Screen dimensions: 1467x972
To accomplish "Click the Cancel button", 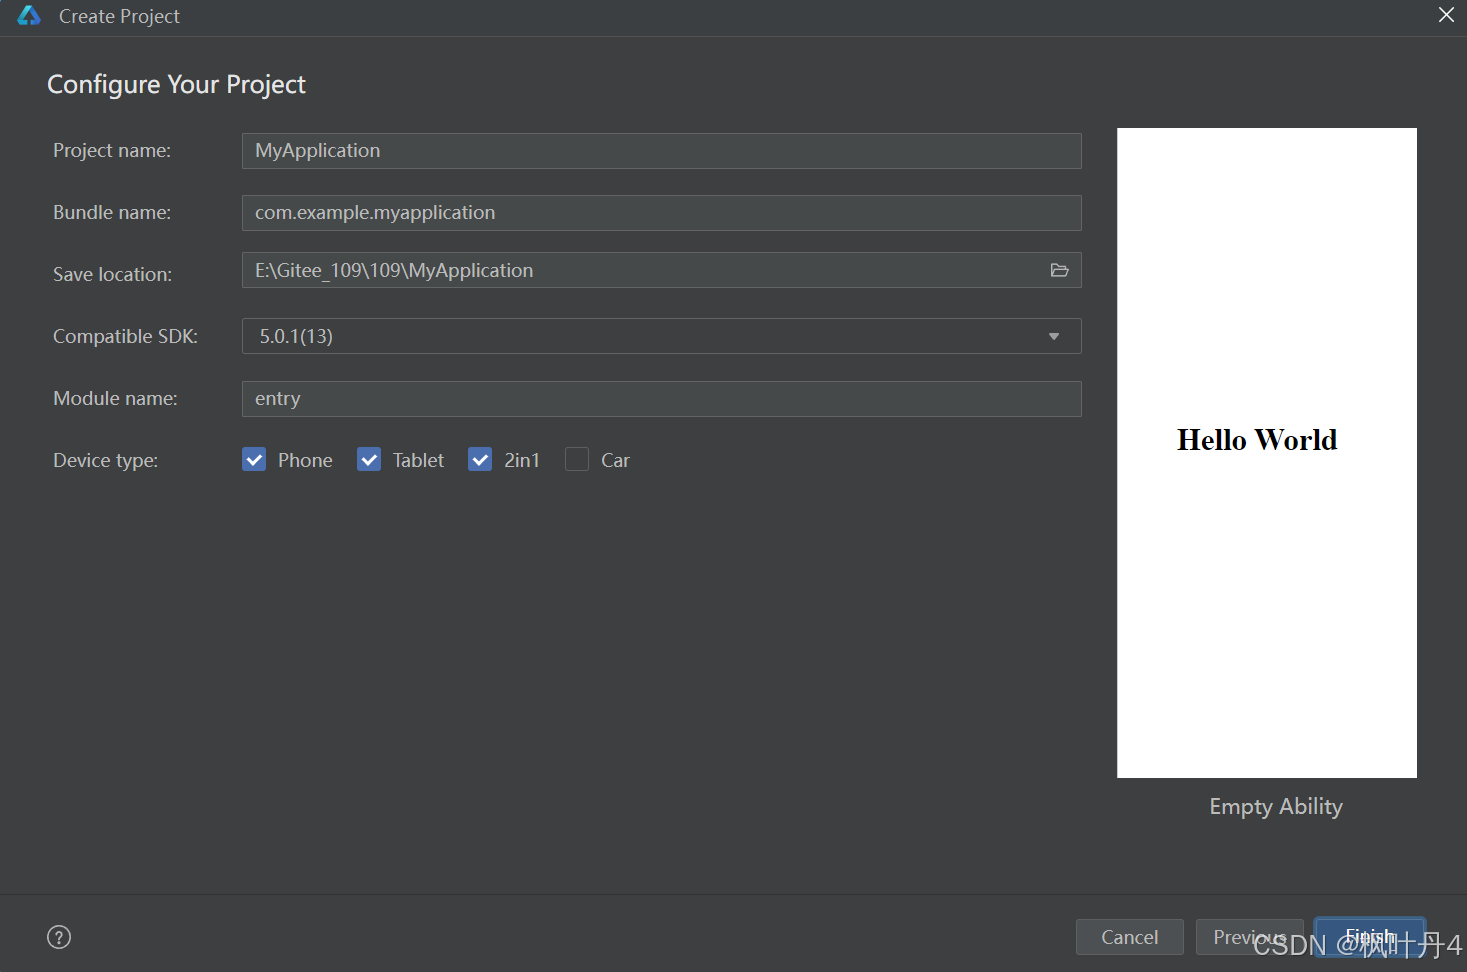I will tap(1129, 937).
